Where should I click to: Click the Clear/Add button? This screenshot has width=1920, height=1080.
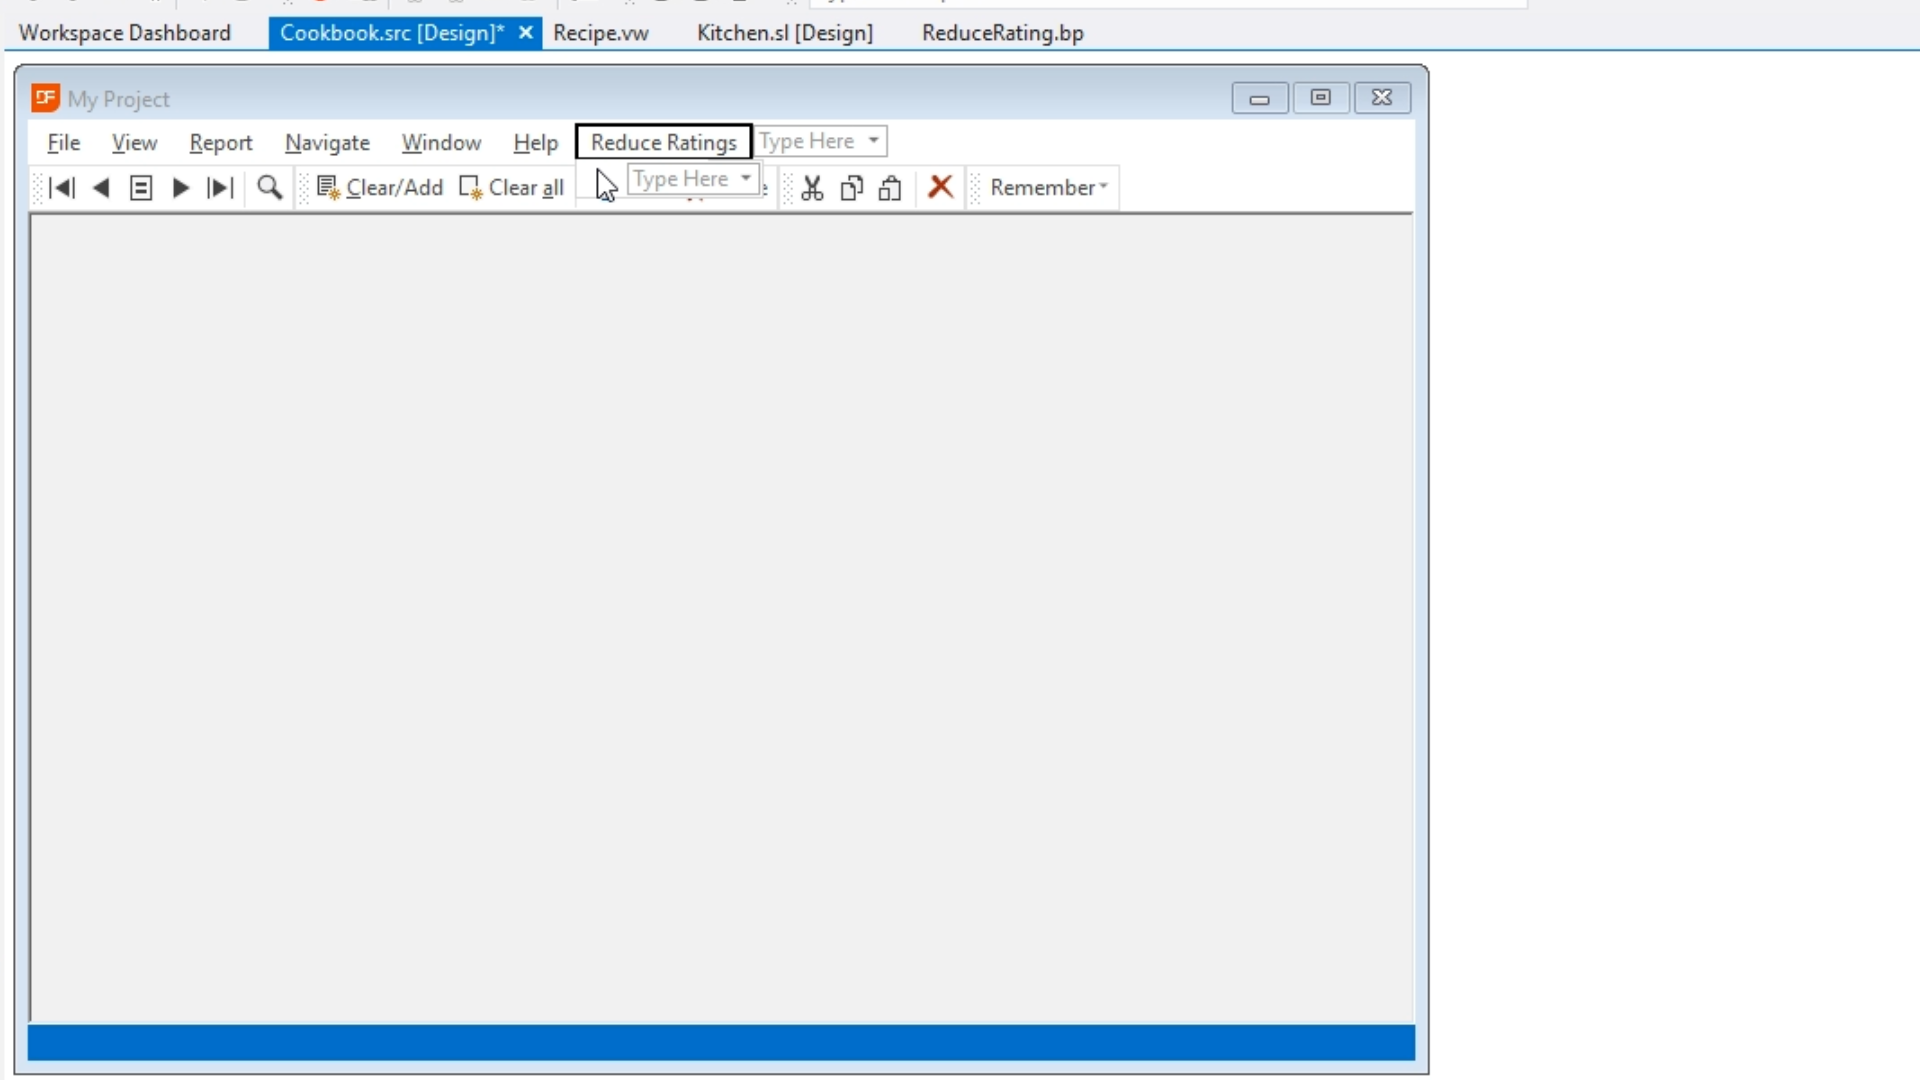[x=380, y=188]
